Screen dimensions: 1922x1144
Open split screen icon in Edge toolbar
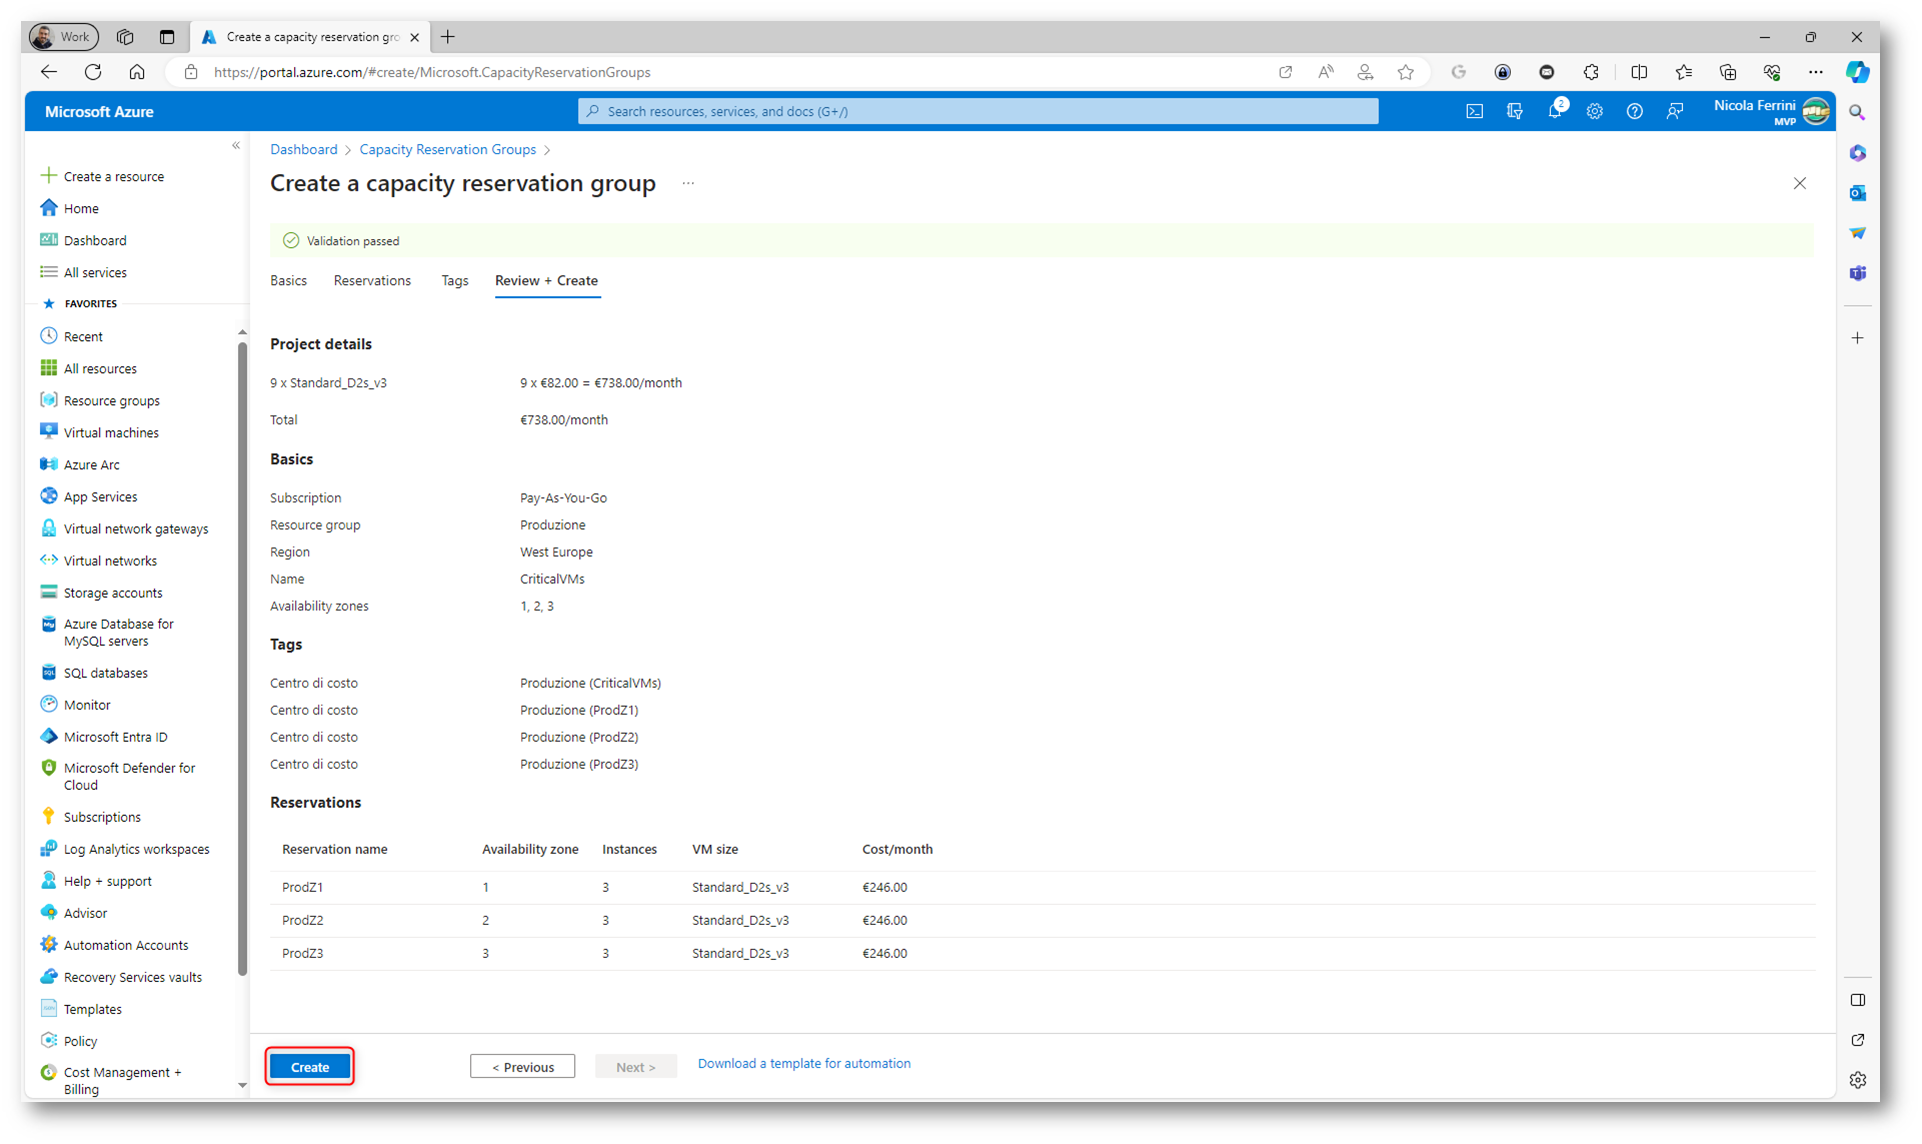coord(1639,72)
